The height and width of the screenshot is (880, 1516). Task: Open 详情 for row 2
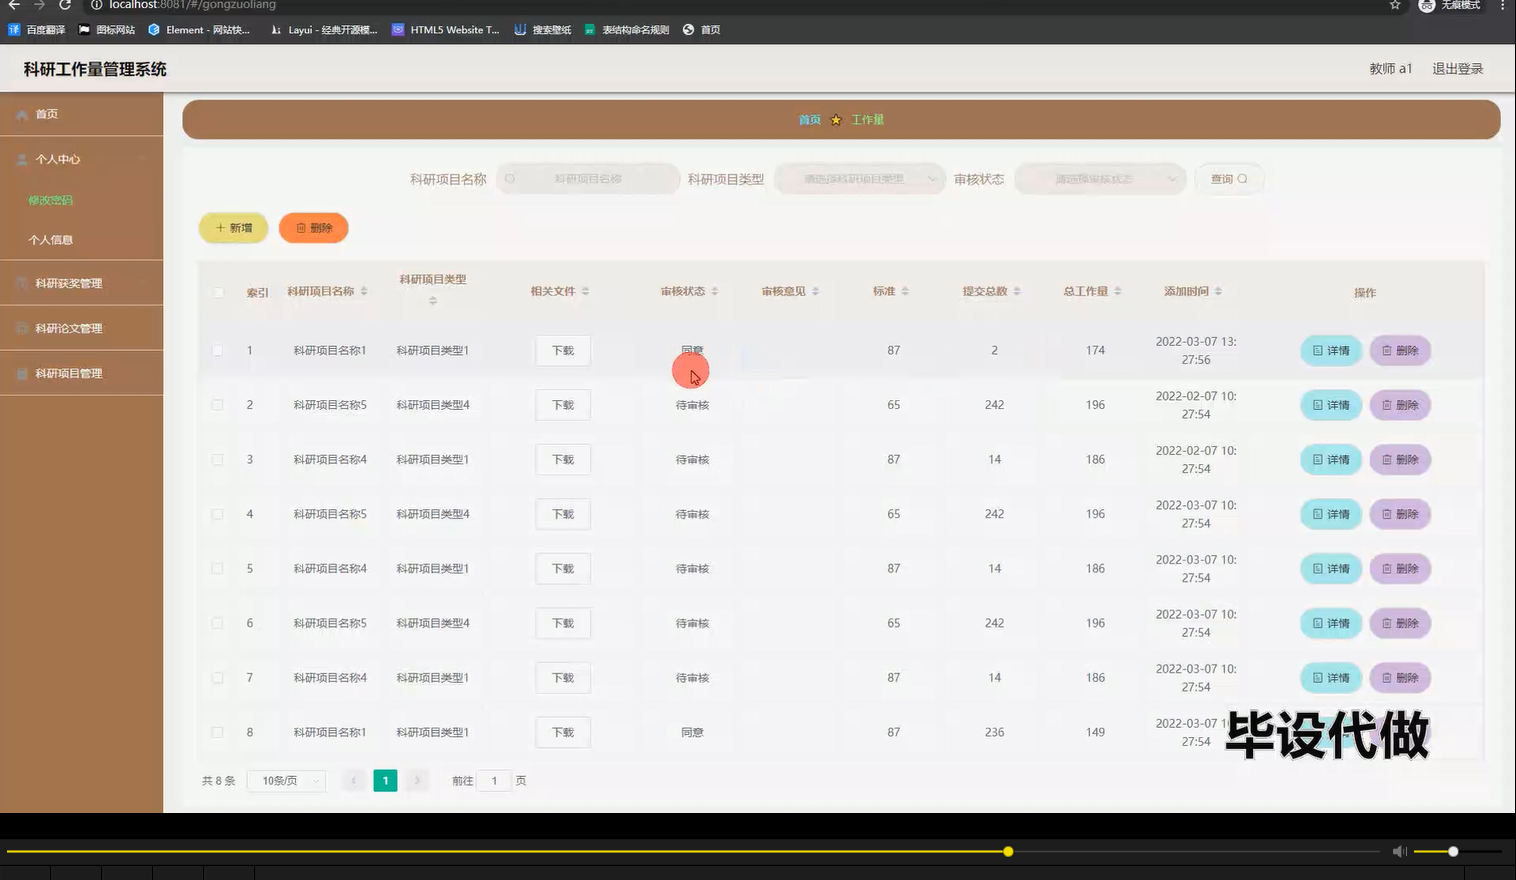point(1331,405)
